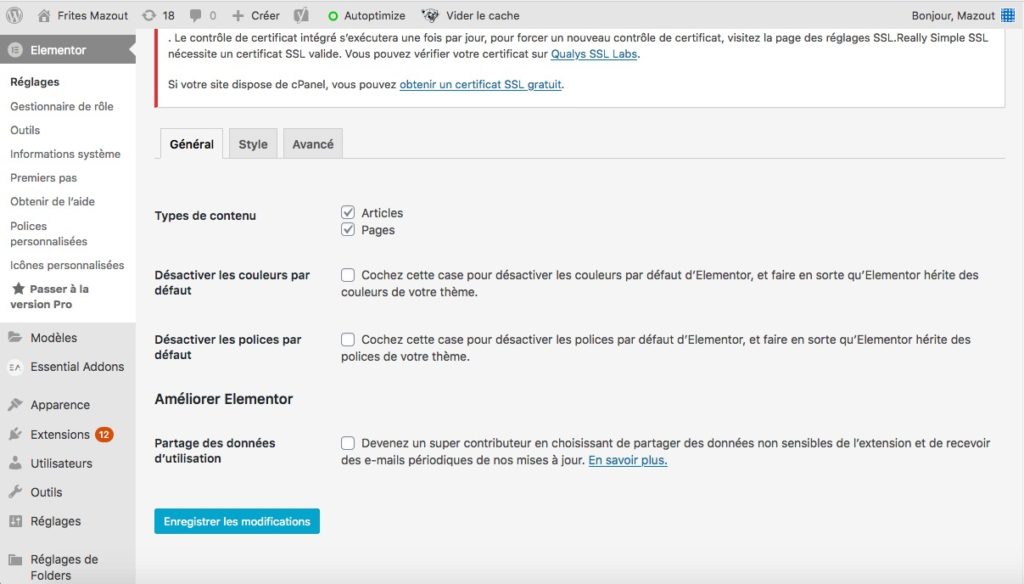1024x584 pixels.
Task: Enable Désactiver les couleurs par défaut
Action: (347, 275)
